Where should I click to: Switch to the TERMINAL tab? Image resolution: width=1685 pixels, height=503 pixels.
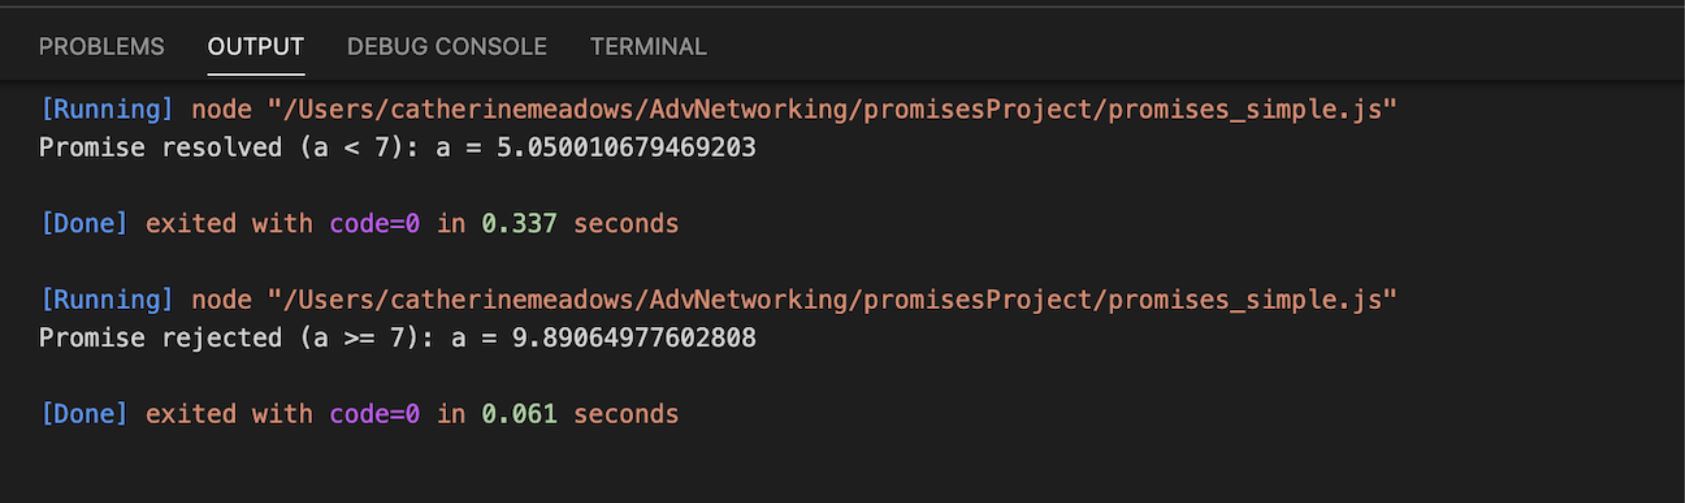pyautogui.click(x=648, y=47)
